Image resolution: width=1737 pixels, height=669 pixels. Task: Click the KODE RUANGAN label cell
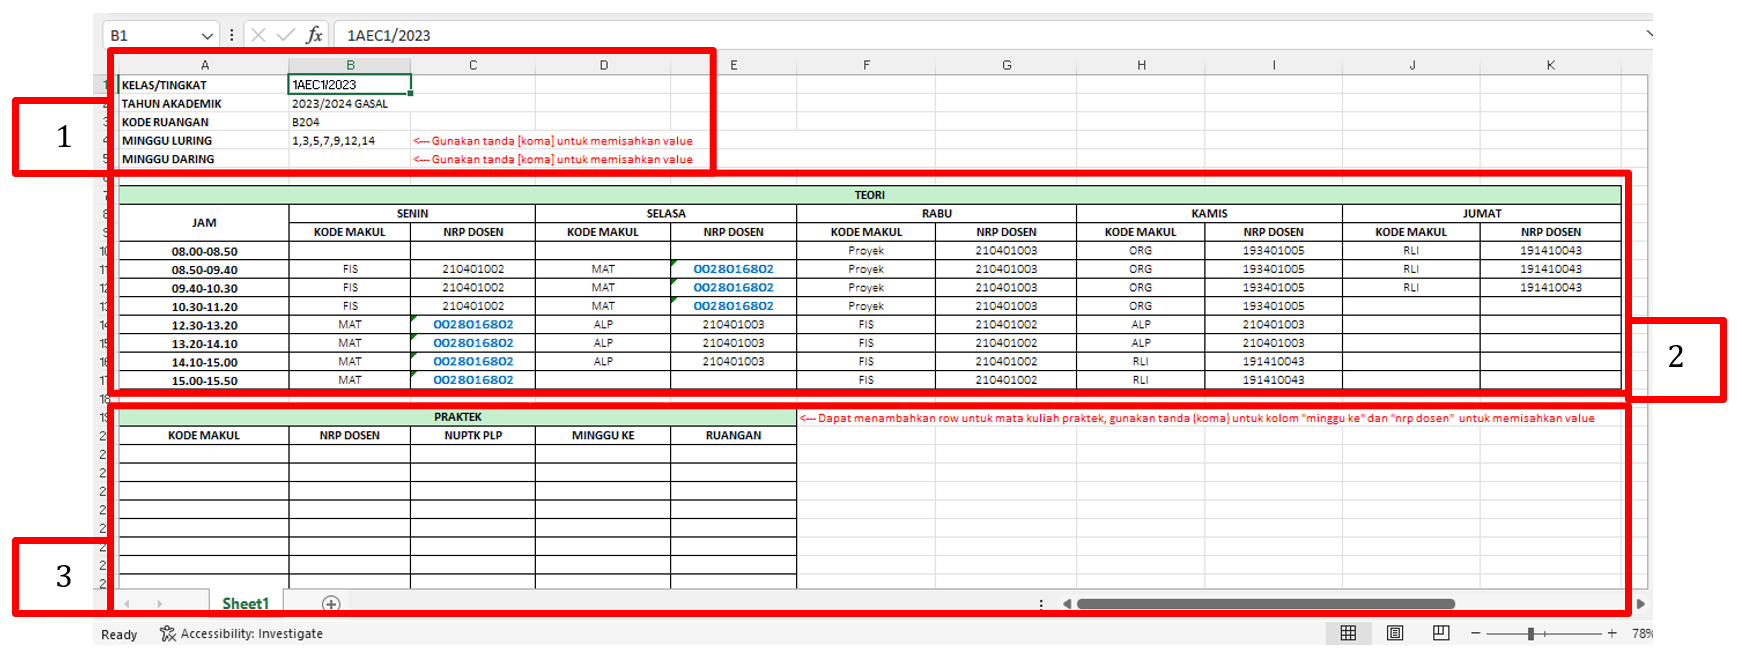(204, 122)
